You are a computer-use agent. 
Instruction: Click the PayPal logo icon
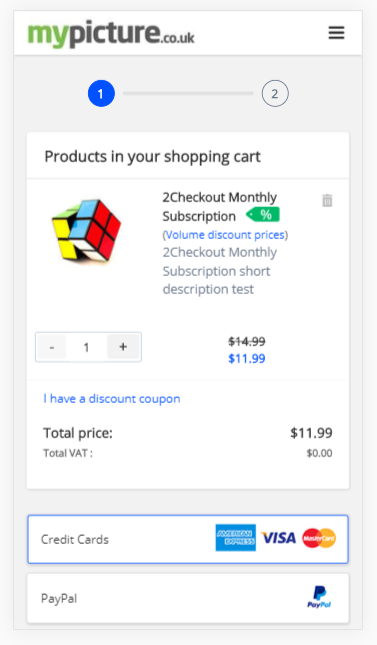319,597
